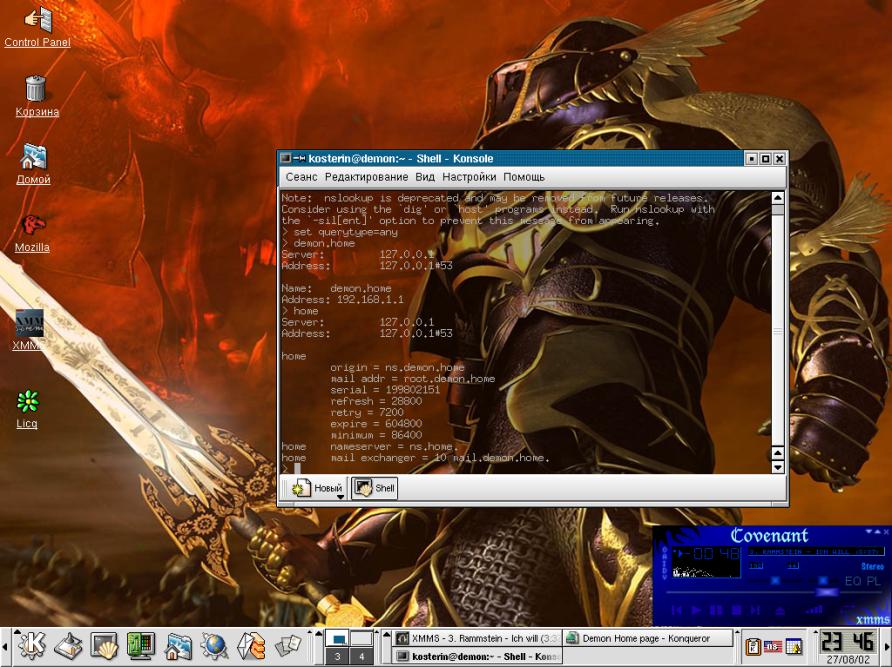
Task: Adjust XMMS volume slider knob
Action: [775, 580]
